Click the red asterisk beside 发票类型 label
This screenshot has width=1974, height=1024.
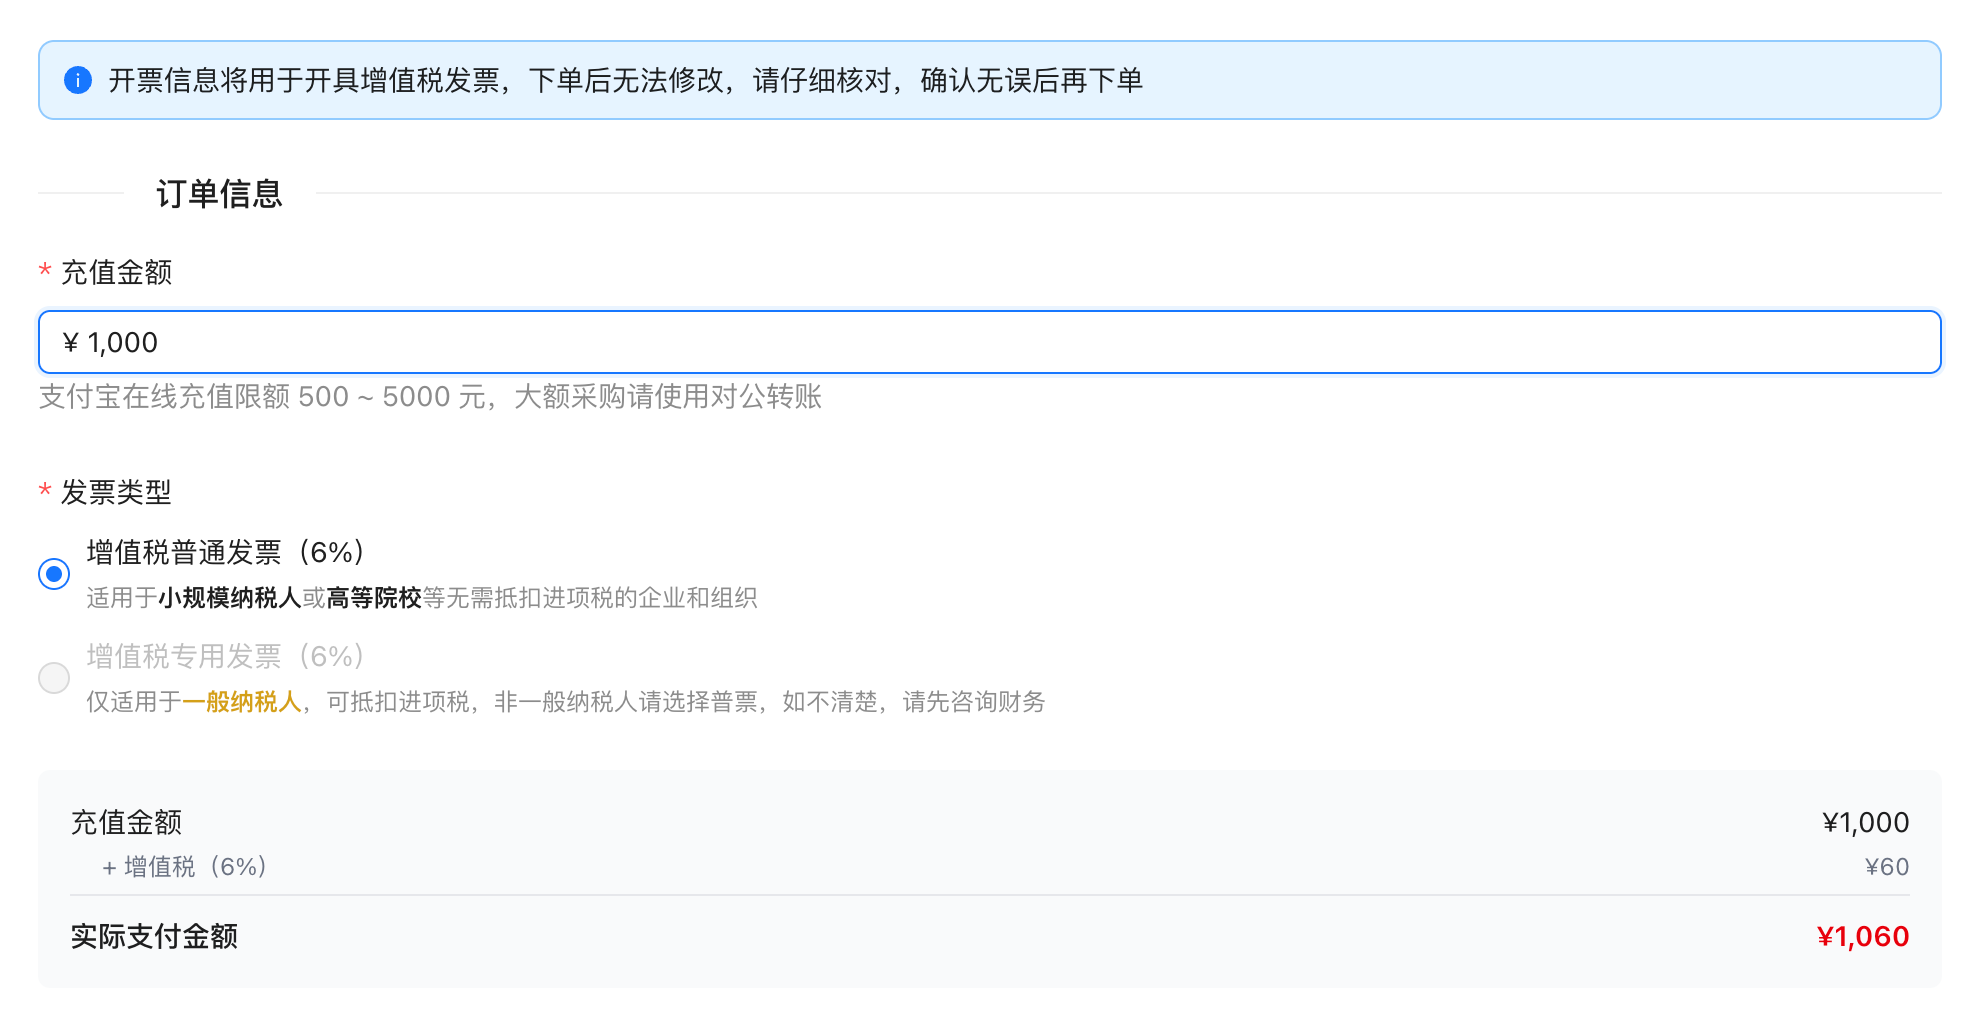(x=45, y=491)
